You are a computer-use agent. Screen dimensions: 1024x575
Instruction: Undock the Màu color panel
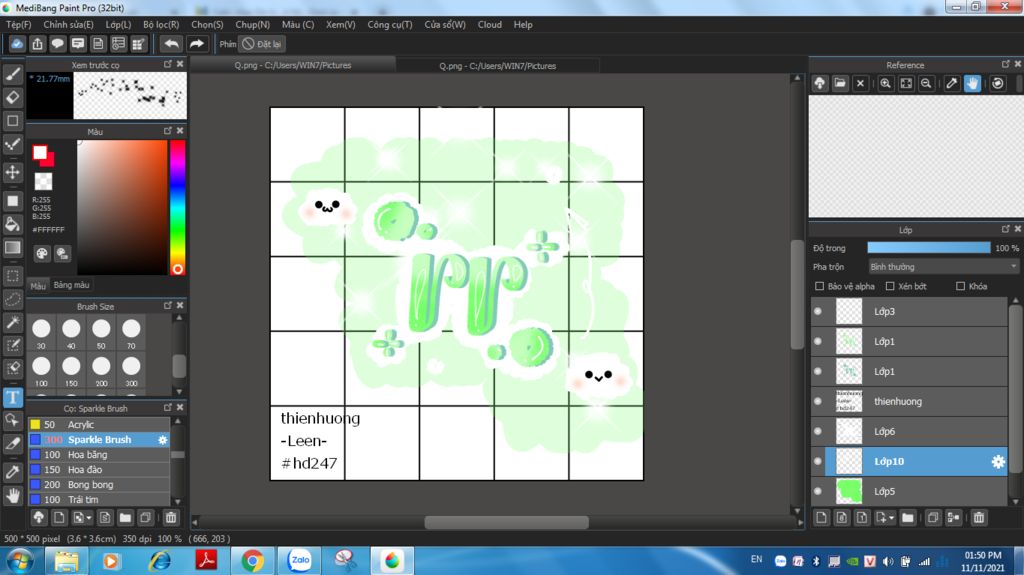click(x=168, y=131)
